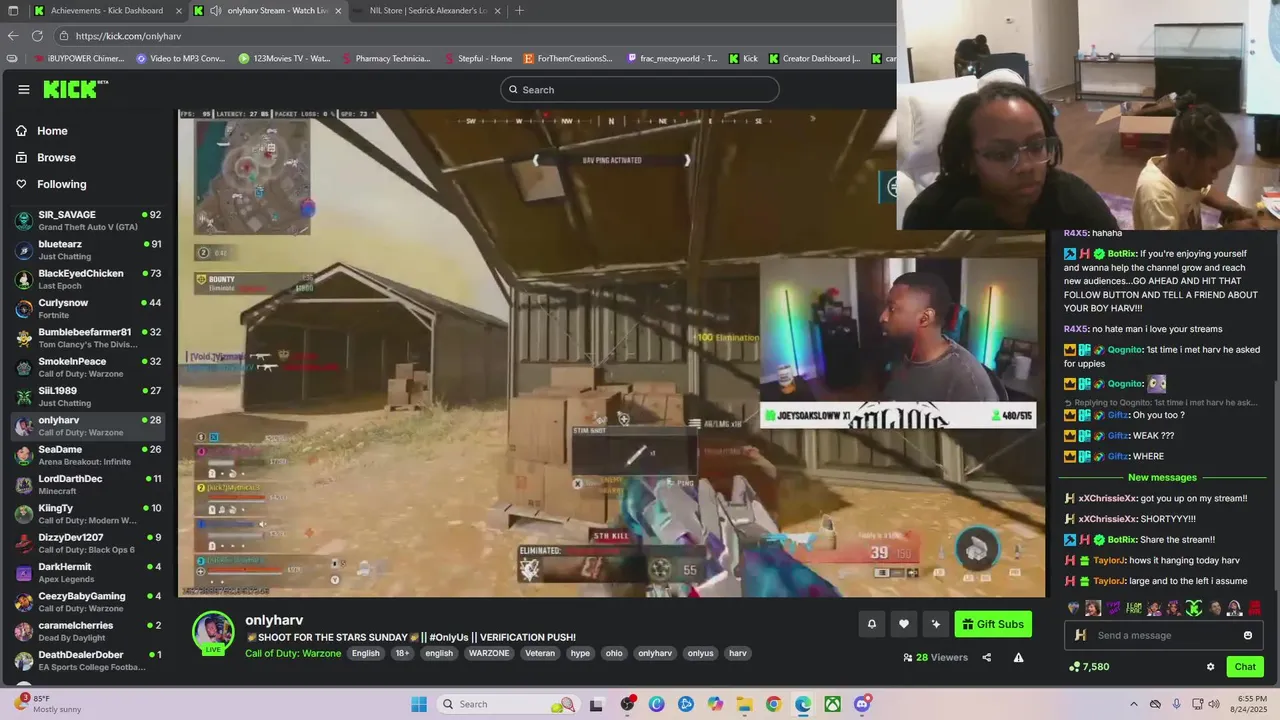Click the browser address bar URL
The image size is (1280, 720).
(x=128, y=36)
